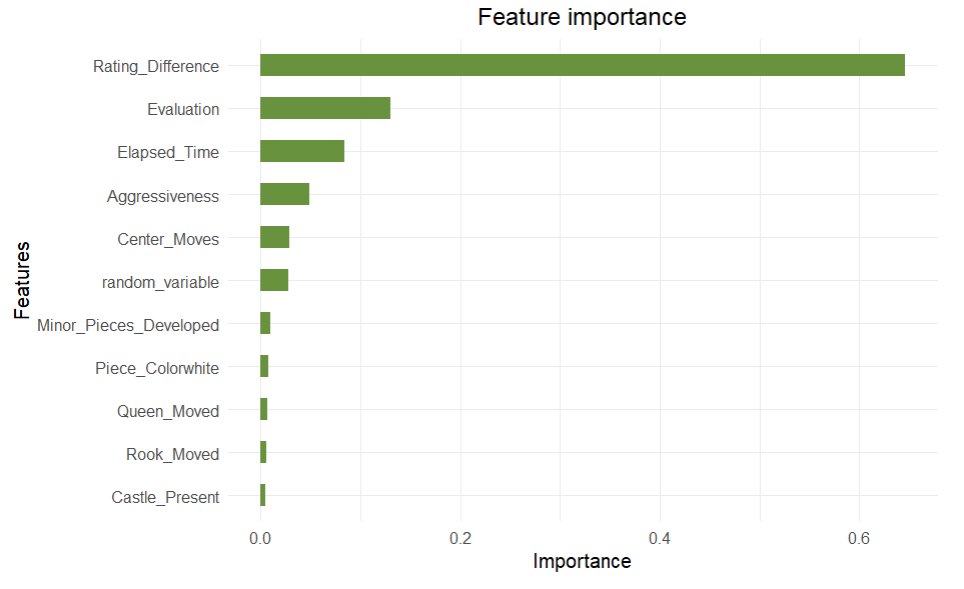Image resolution: width=964 pixels, height=589 pixels.
Task: Select the Evaluation feature label text
Action: (x=183, y=110)
